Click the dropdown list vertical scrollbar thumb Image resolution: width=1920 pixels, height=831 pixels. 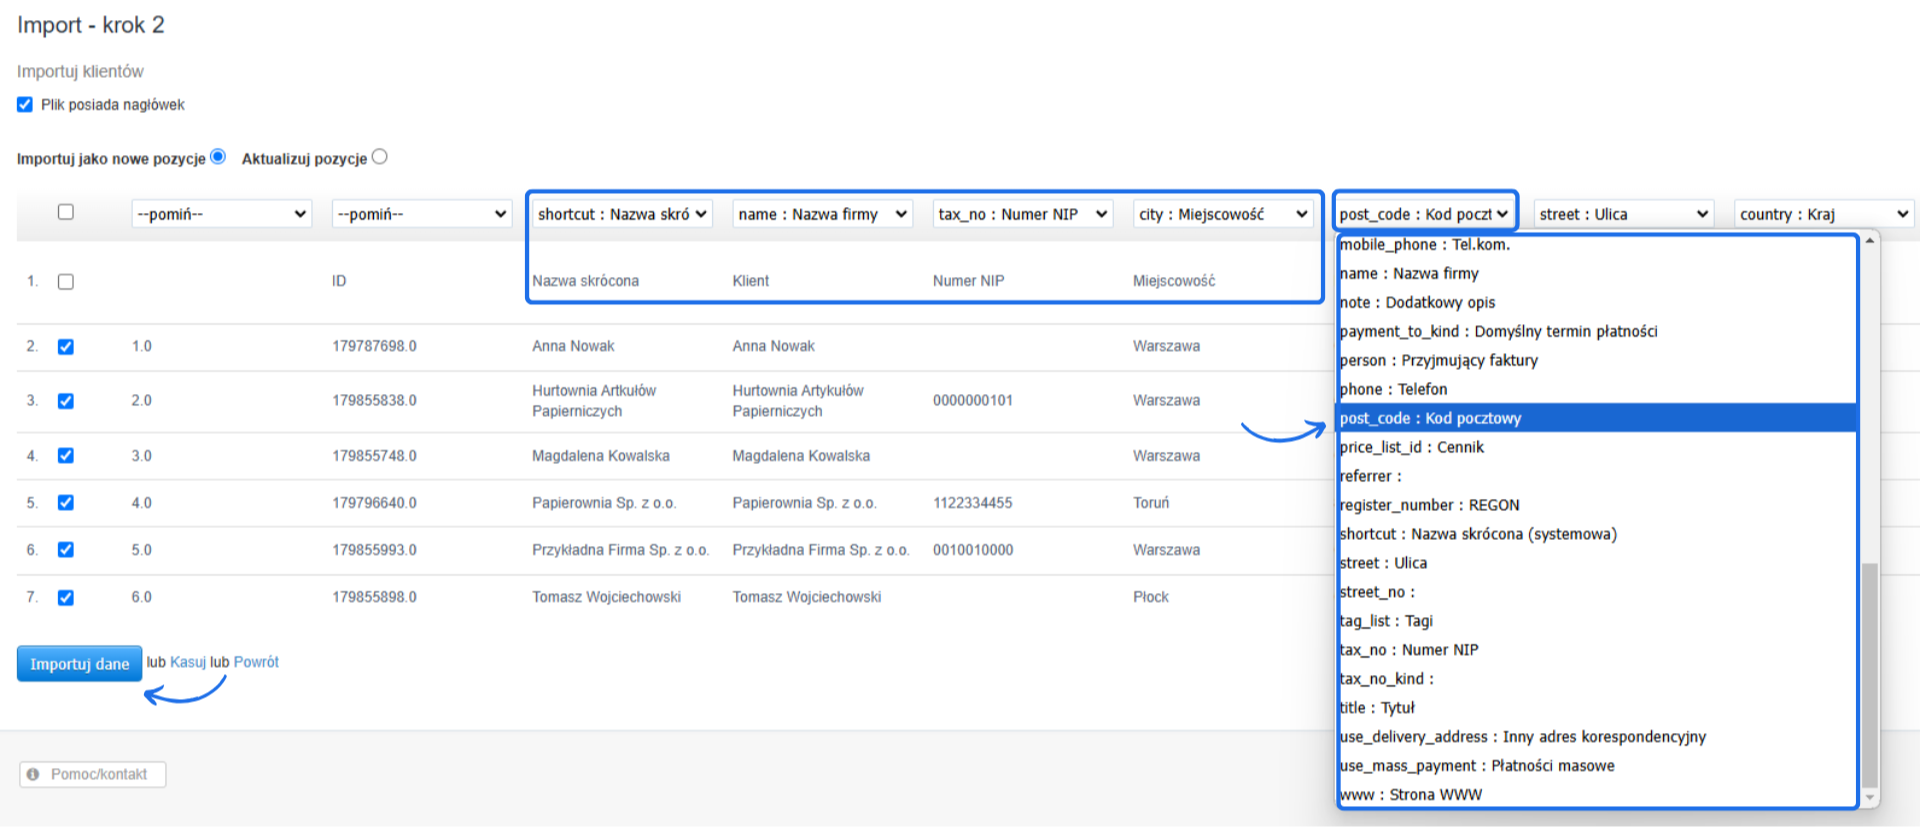[1869, 675]
